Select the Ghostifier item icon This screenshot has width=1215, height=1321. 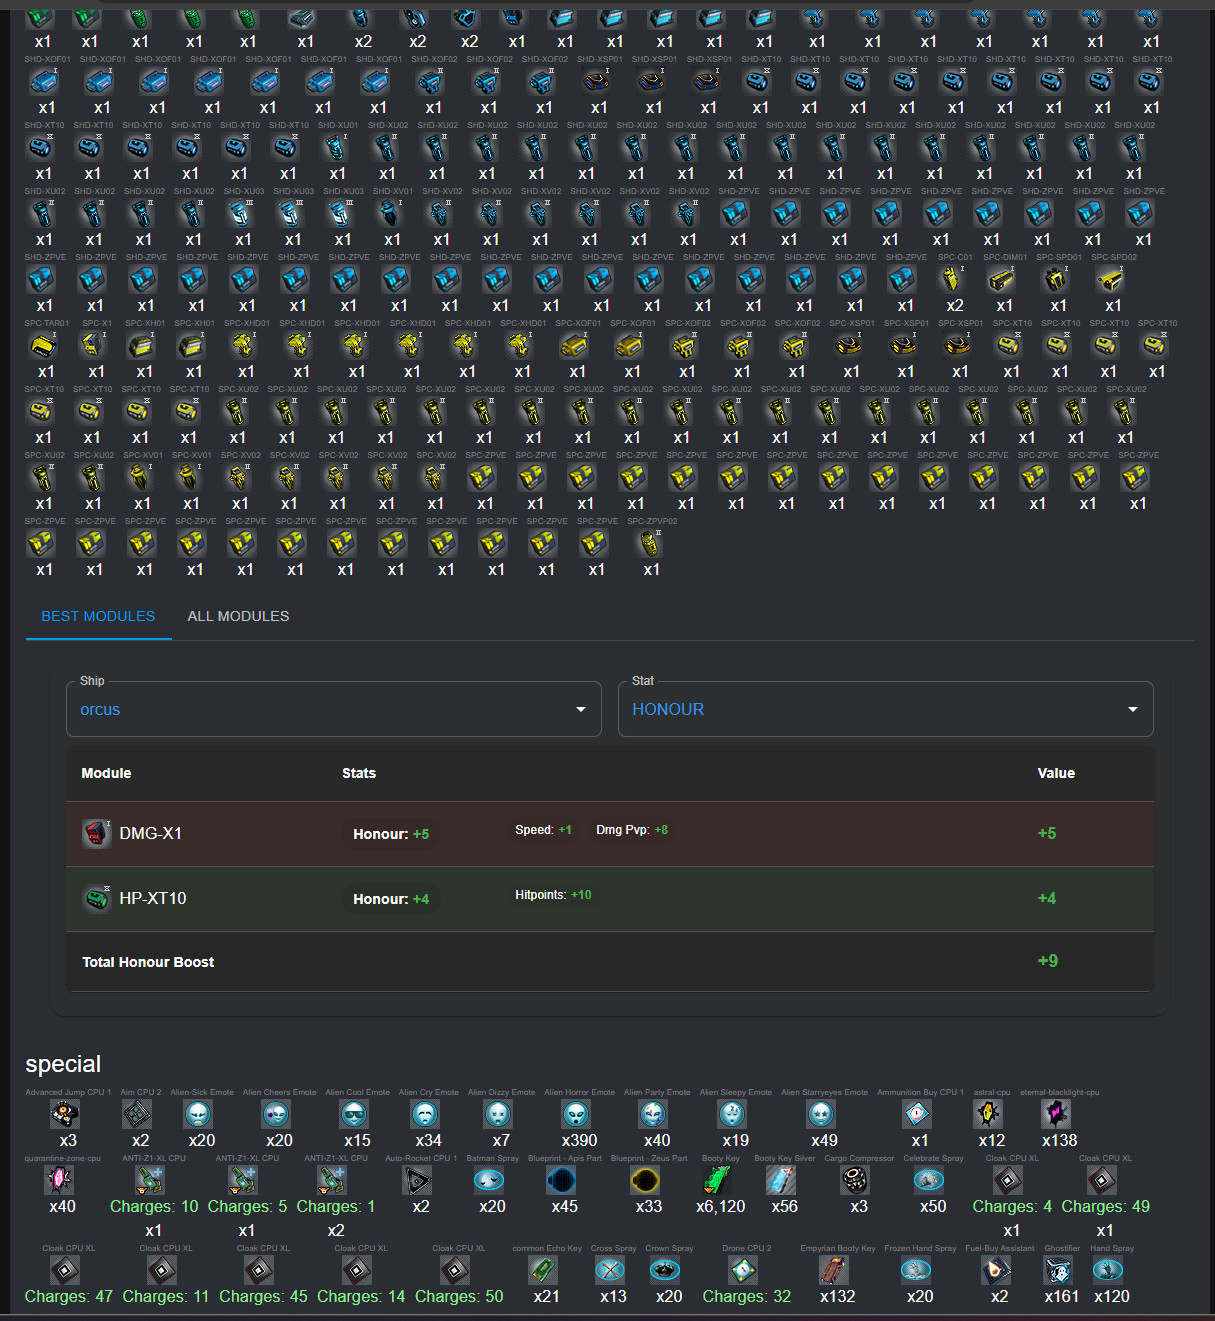point(1058,1270)
